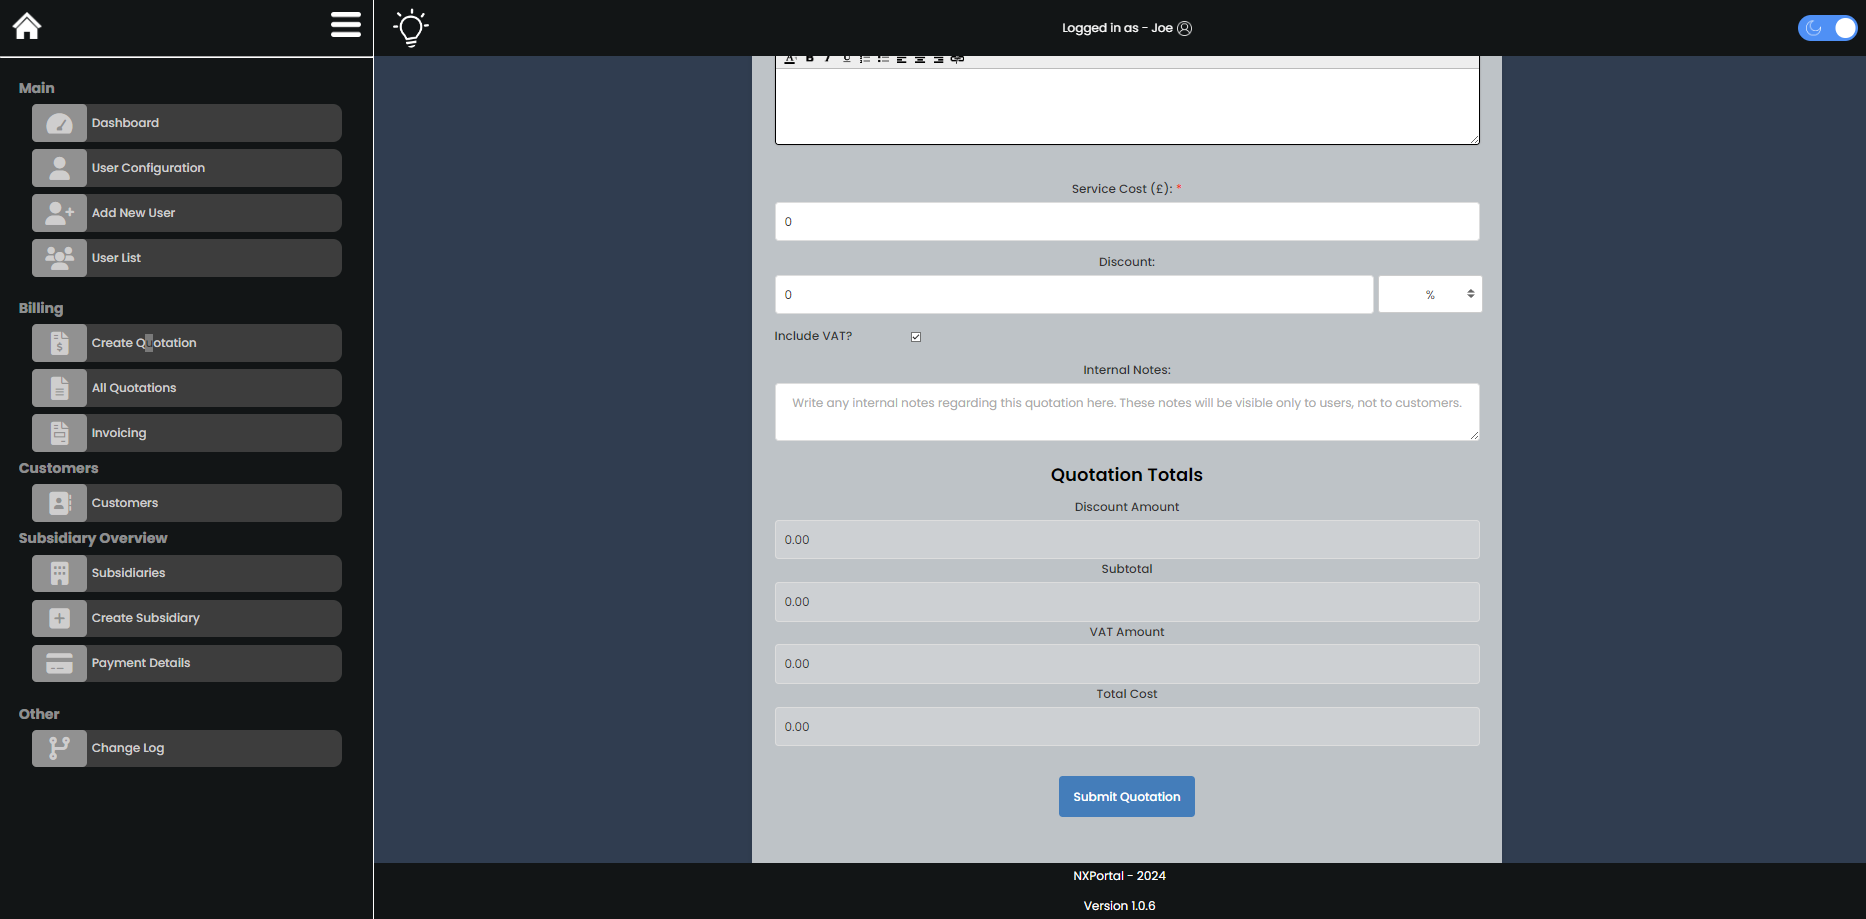Click the Subsidiaries building icon
The width and height of the screenshot is (1866, 919).
coord(59,573)
